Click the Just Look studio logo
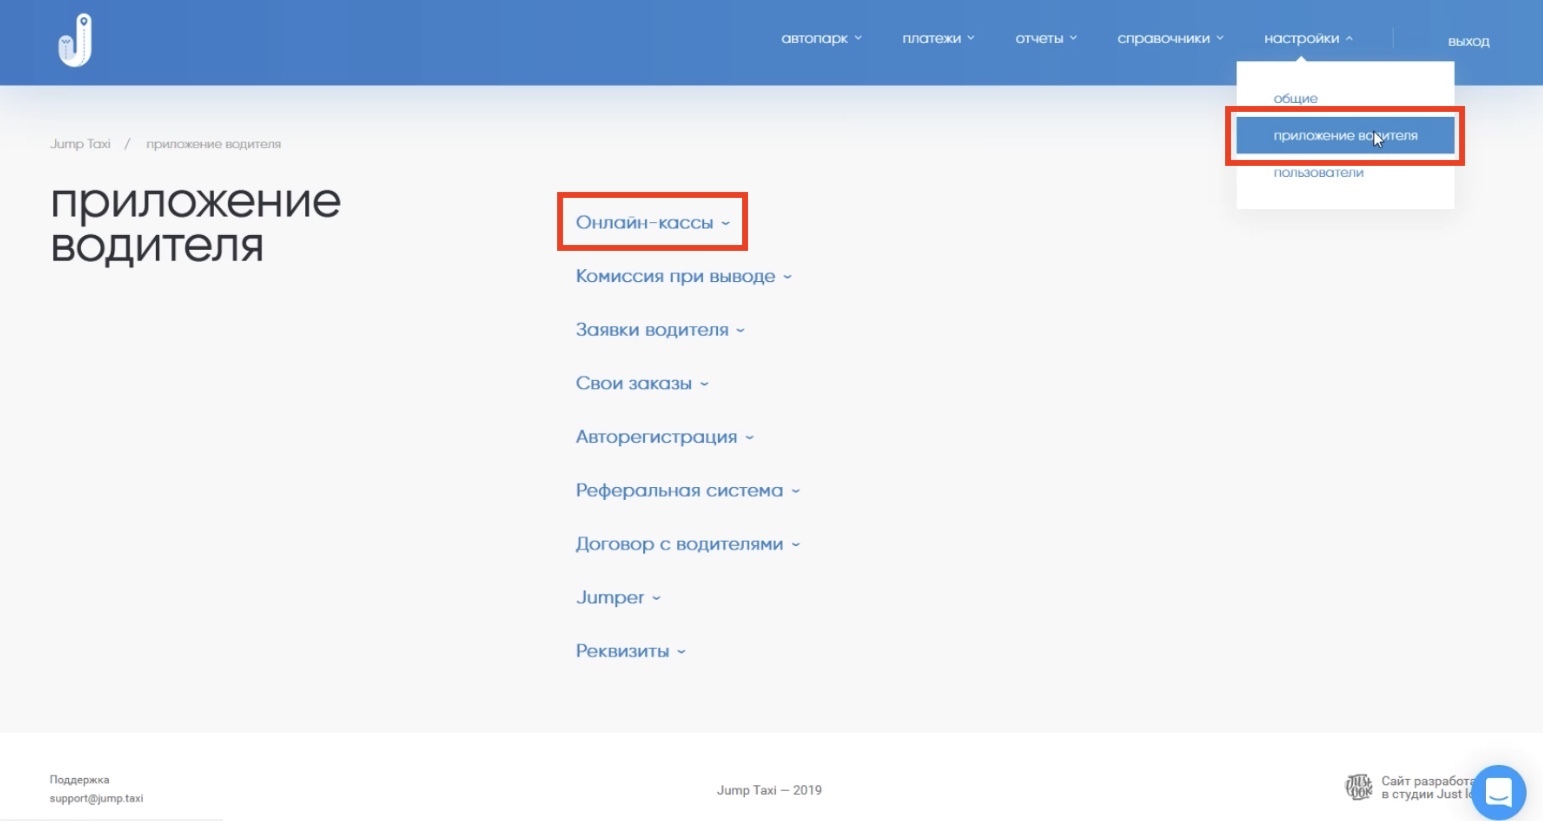 [1358, 787]
